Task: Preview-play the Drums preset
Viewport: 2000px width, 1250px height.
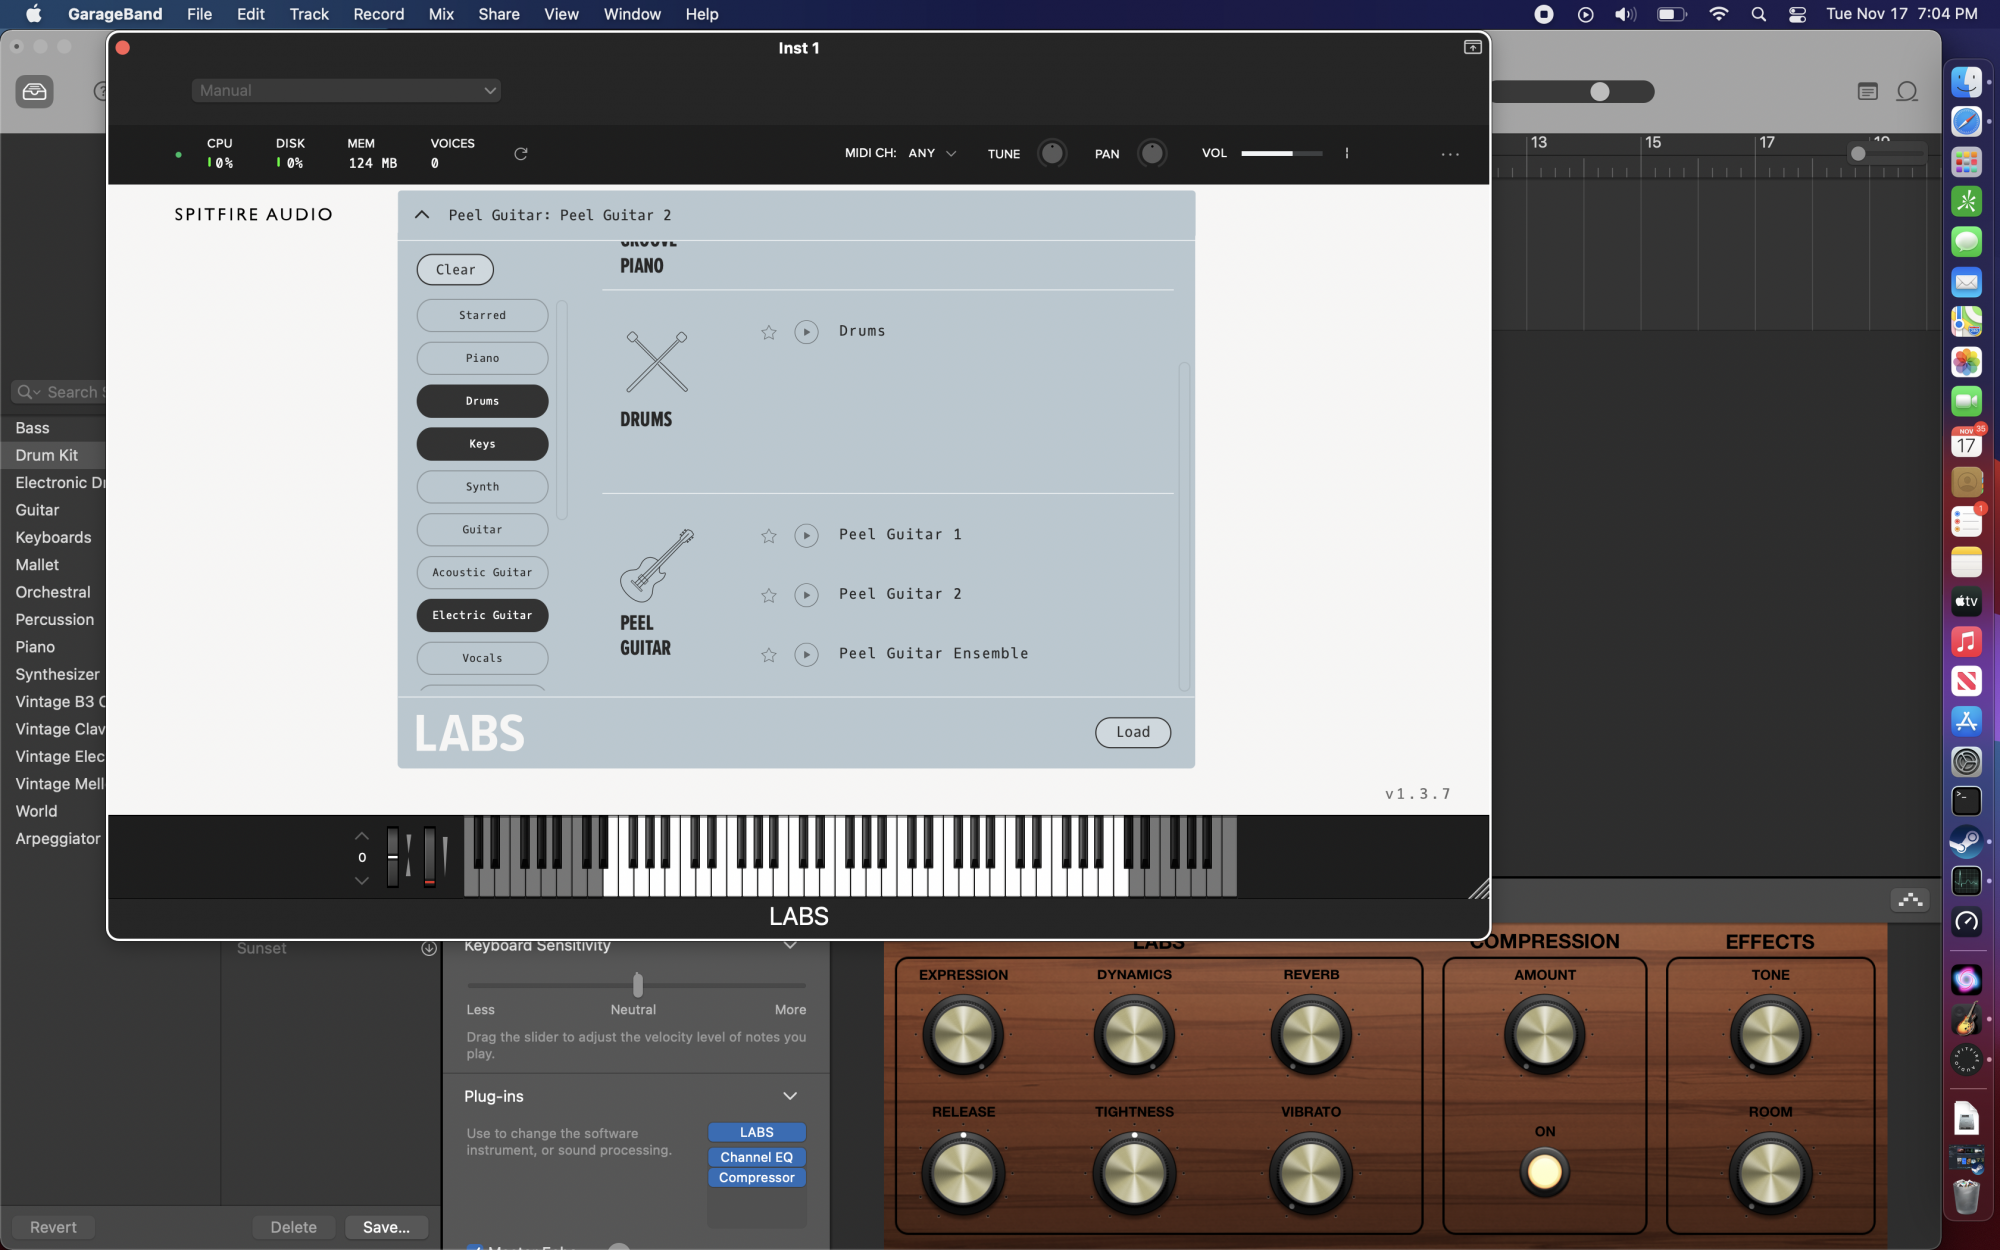Action: (806, 332)
